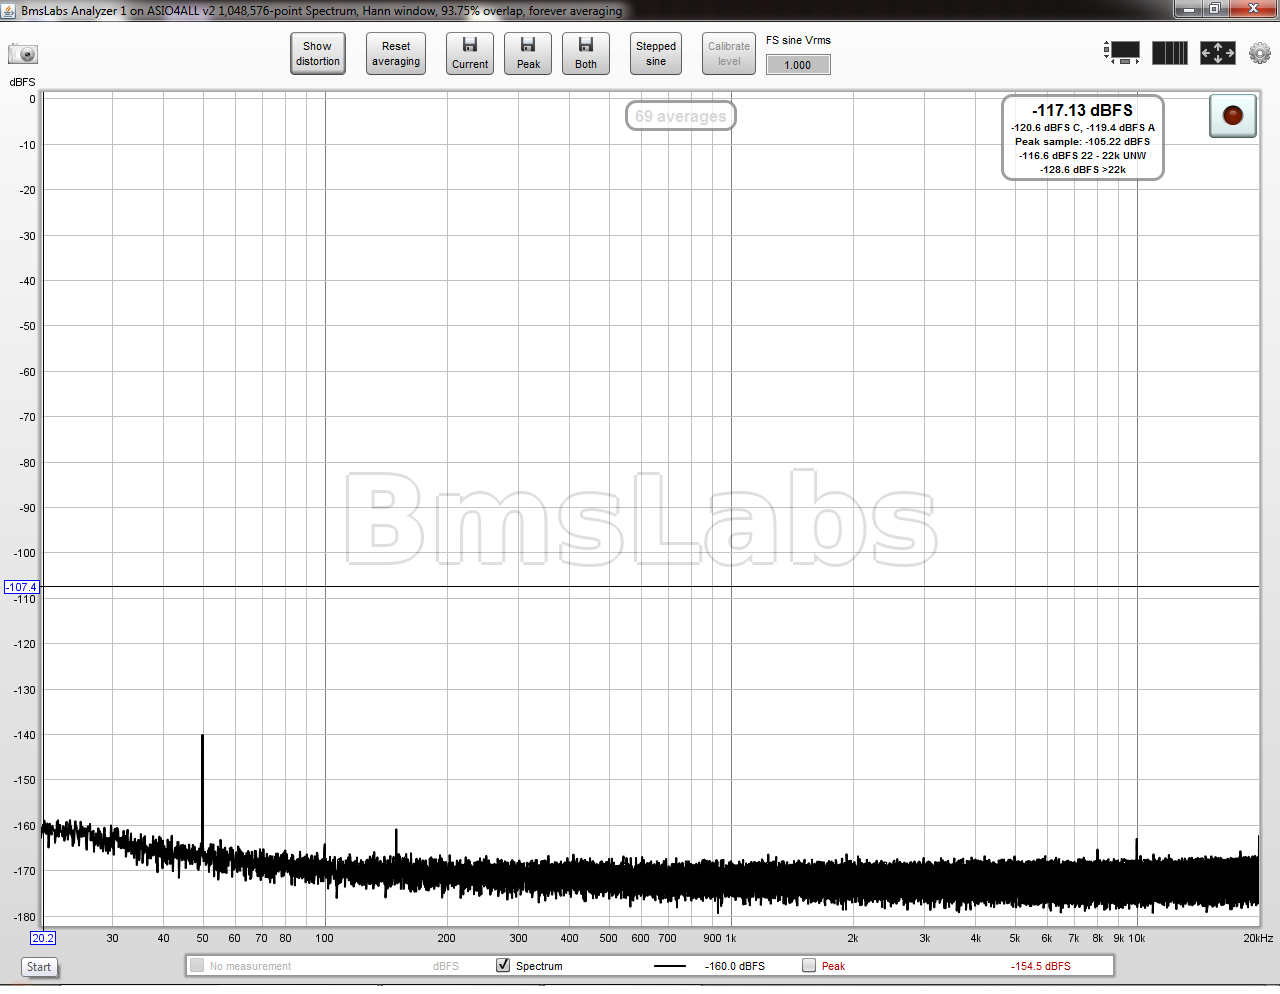This screenshot has height=994, width=1280.
Task: Open the settings gear
Action: click(x=1260, y=53)
